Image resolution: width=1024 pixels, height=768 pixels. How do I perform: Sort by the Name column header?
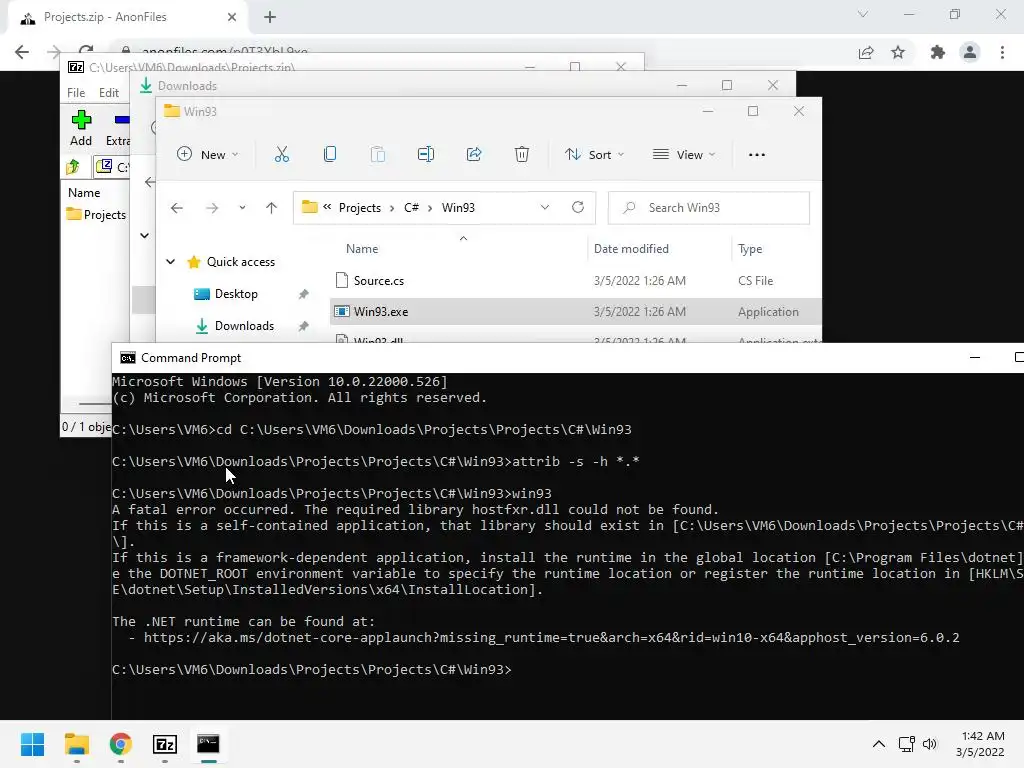[362, 249]
